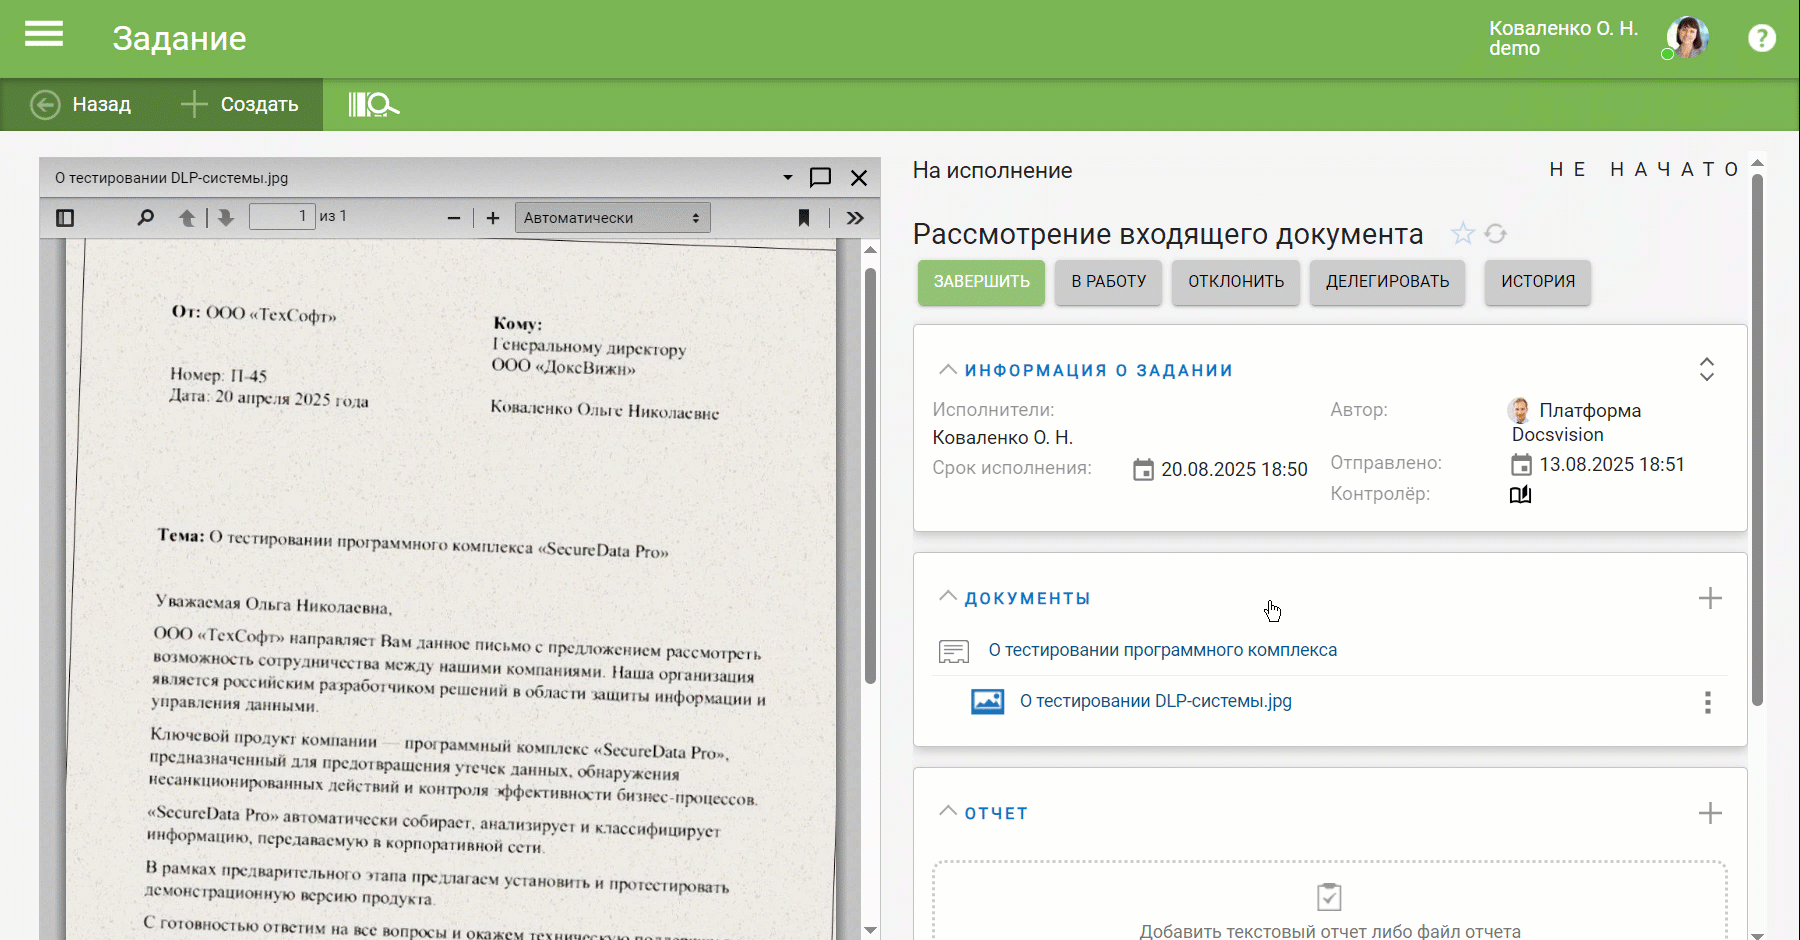Open the Автоматически zoom dropdown

coord(612,218)
